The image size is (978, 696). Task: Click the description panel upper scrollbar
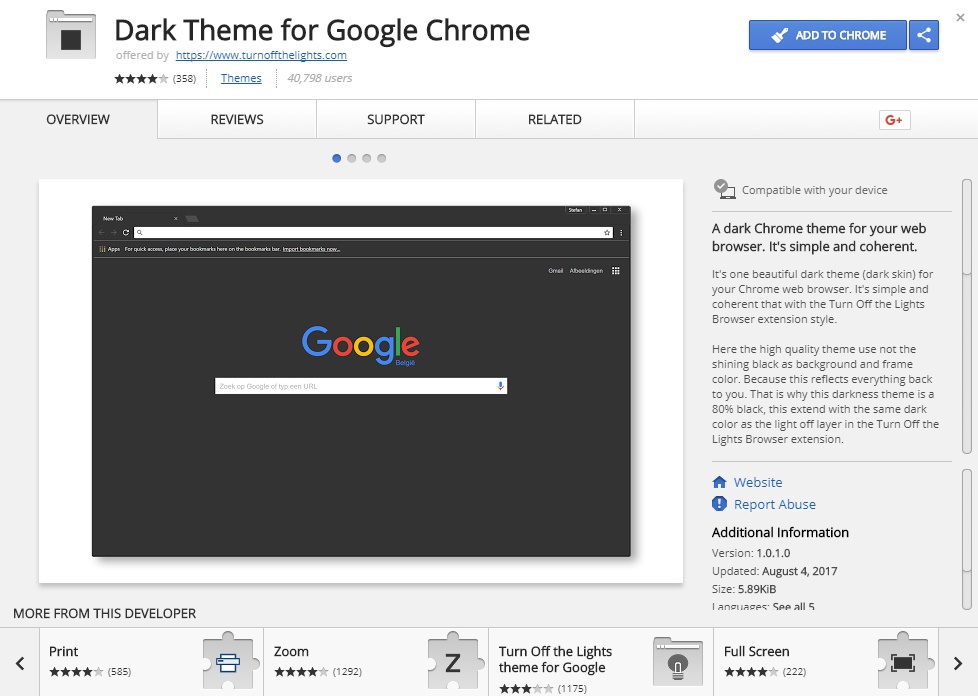click(967, 317)
